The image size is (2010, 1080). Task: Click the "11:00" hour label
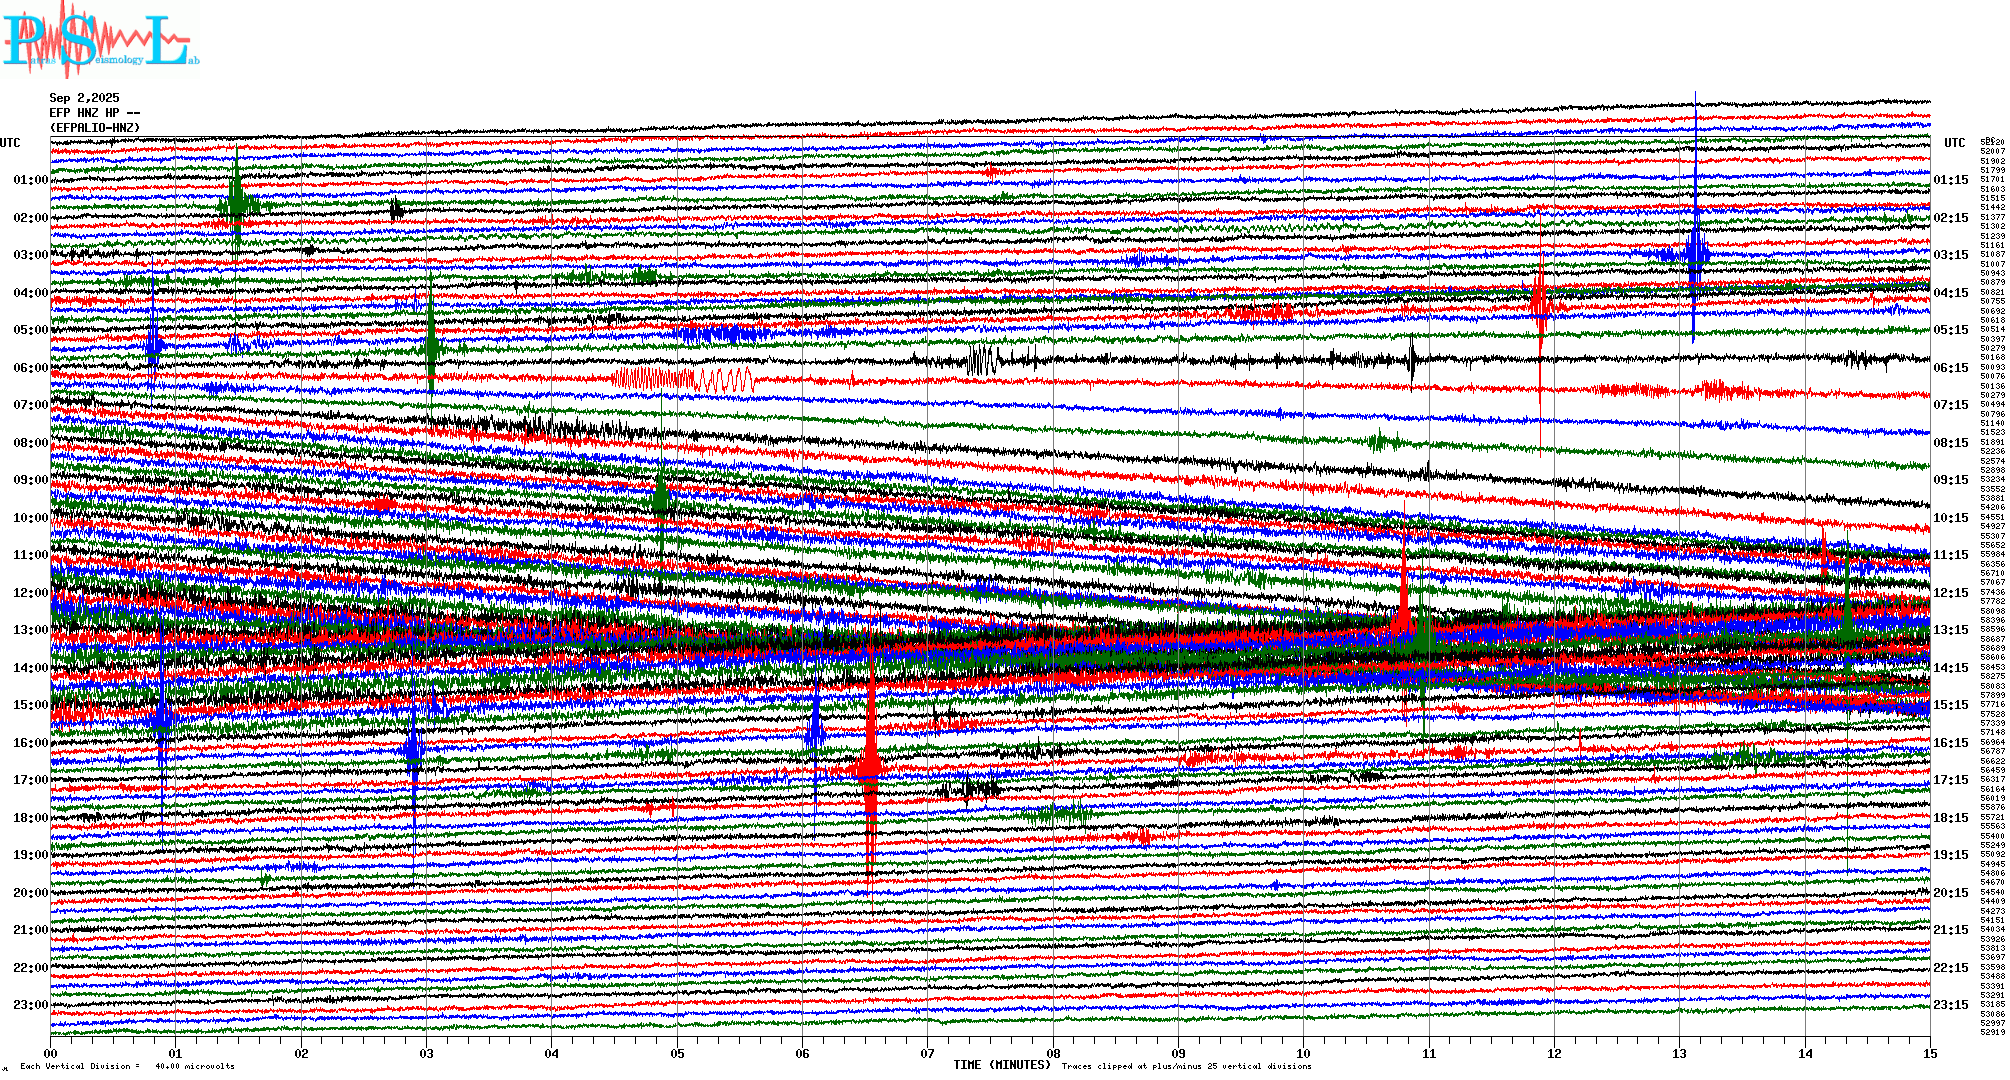[x=30, y=555]
